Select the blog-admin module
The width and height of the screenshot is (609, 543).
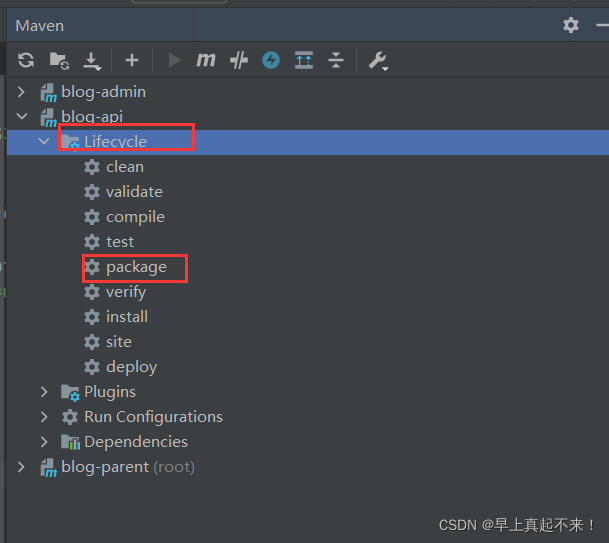coord(104,92)
